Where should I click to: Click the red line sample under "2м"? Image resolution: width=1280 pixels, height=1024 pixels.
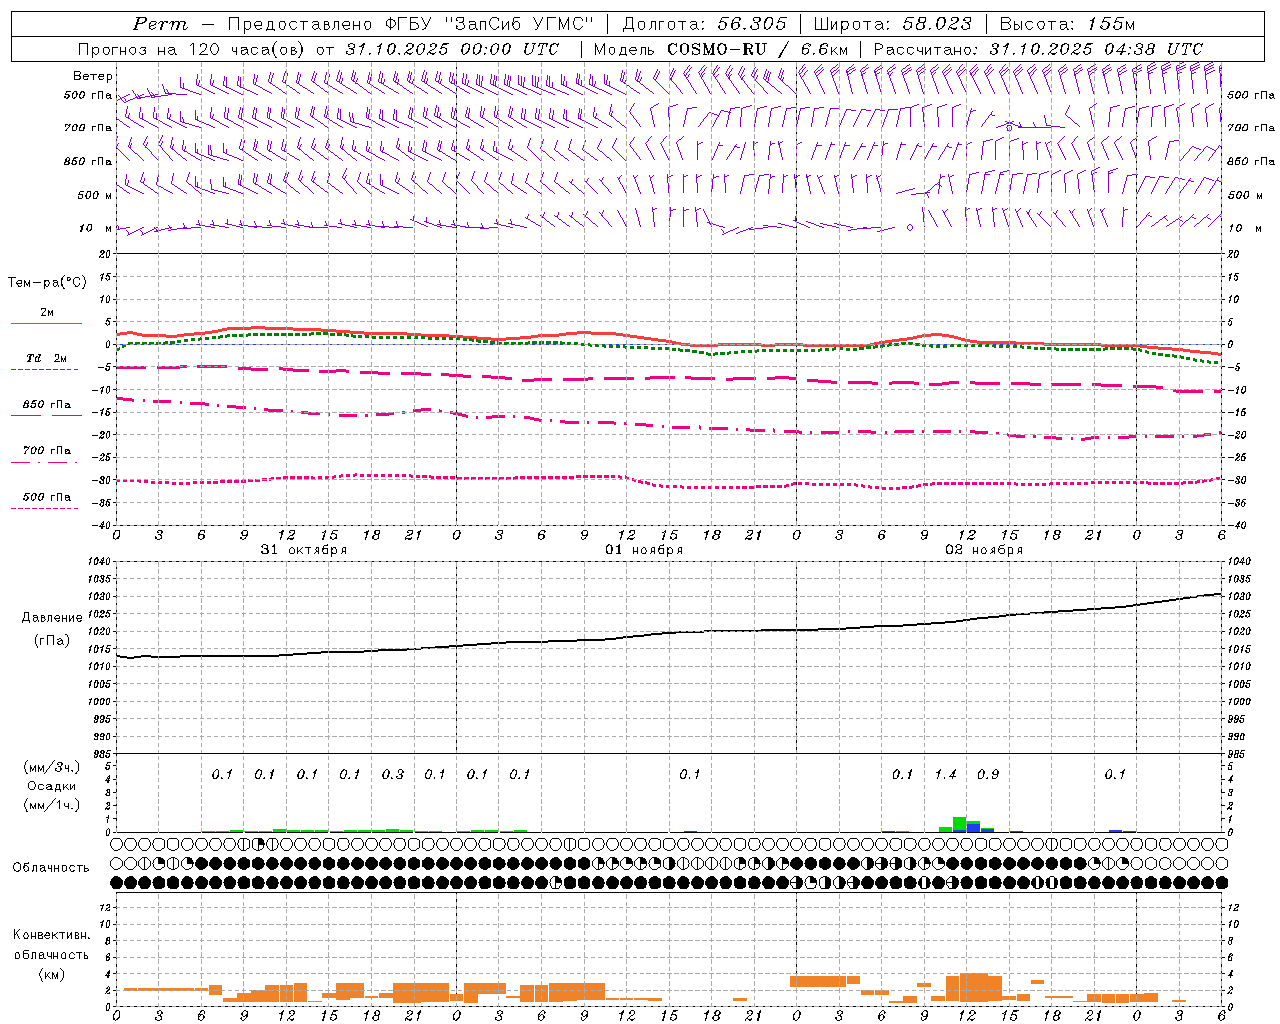coord(47,323)
